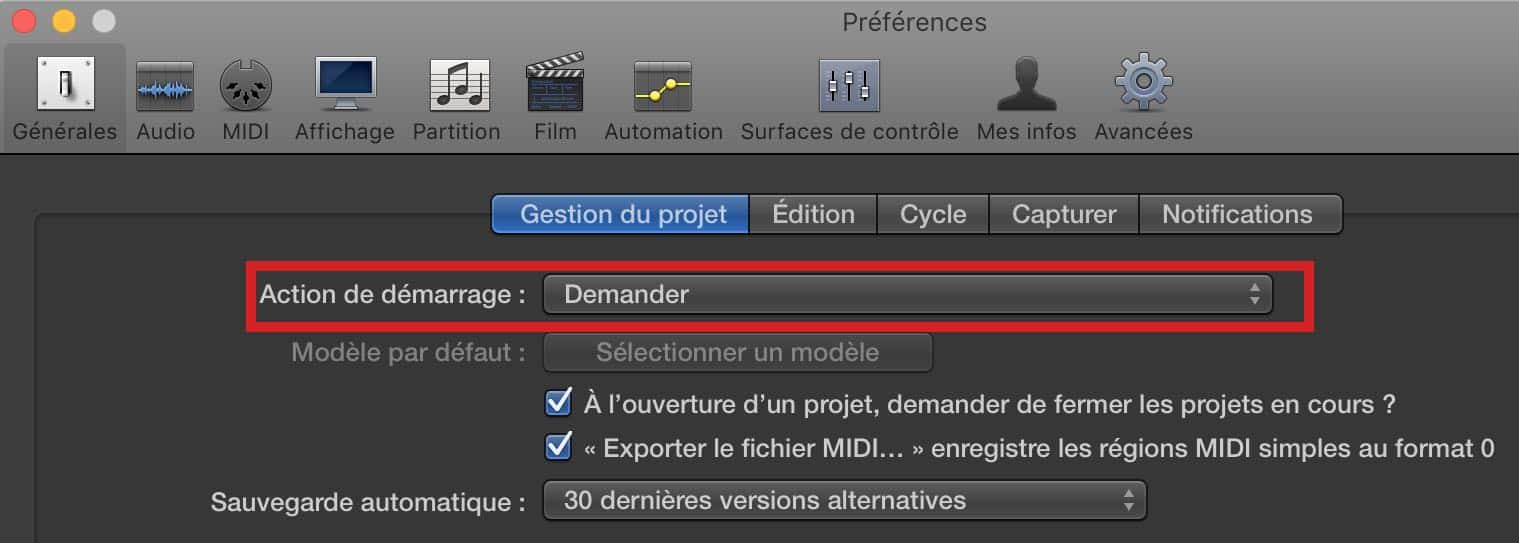Image resolution: width=1519 pixels, height=543 pixels.
Task: Select the Gestion du projet tab
Action: tap(621, 214)
